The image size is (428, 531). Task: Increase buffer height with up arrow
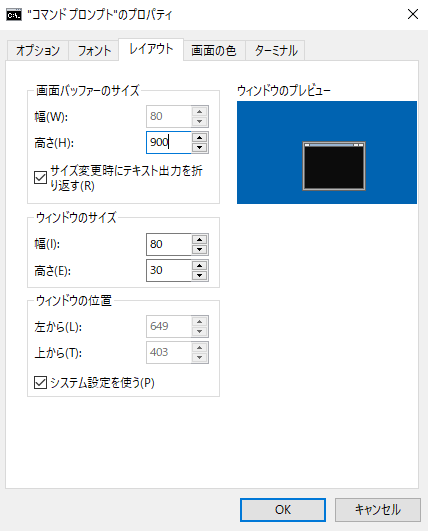pos(200,137)
